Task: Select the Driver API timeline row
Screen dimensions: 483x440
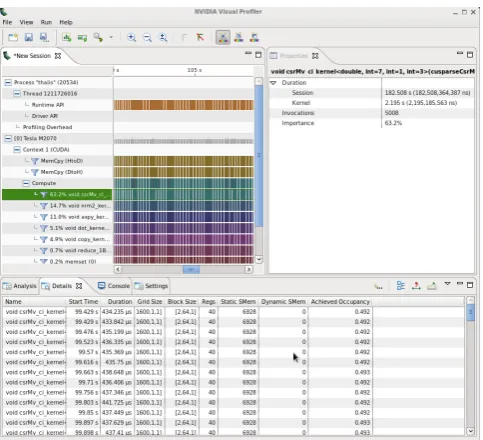Action: pyautogui.click(x=57, y=116)
